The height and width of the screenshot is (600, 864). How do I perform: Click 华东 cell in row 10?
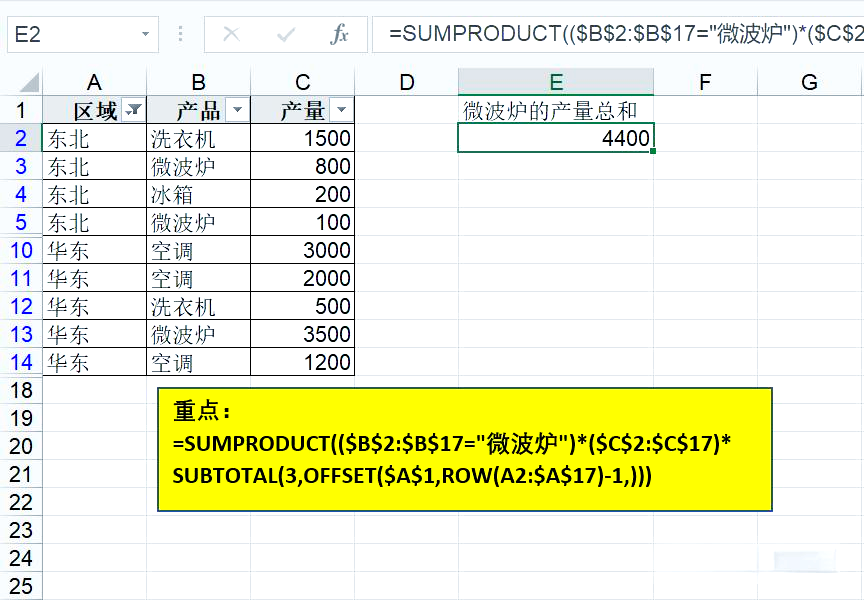coord(94,250)
